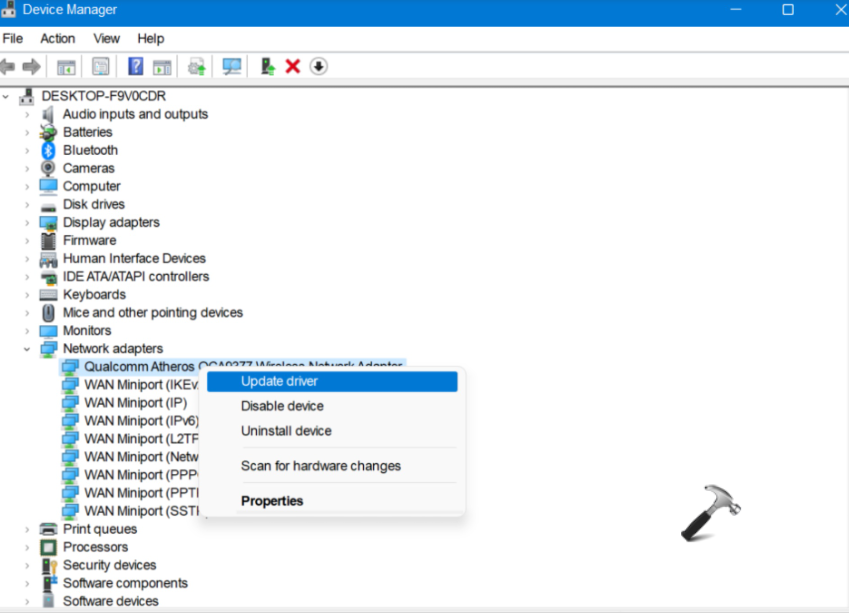
Task: Click the Audio inputs and outputs speaker icon
Action: point(48,114)
